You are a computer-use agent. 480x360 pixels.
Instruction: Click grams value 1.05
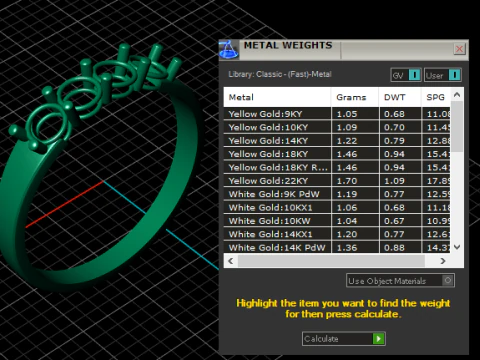347,114
